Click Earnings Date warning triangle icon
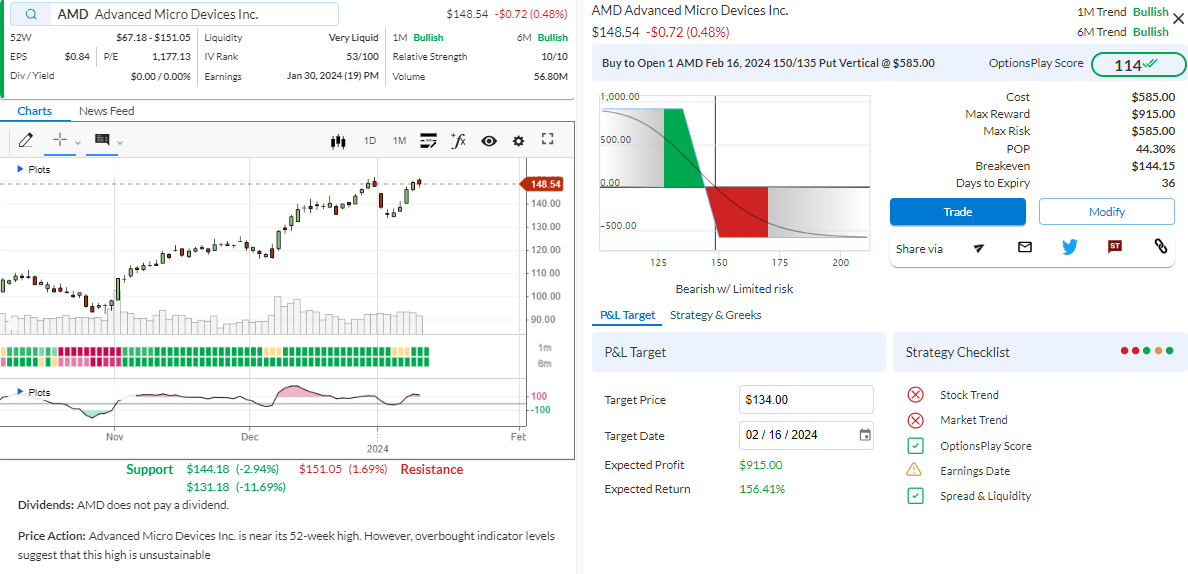 click(914, 470)
